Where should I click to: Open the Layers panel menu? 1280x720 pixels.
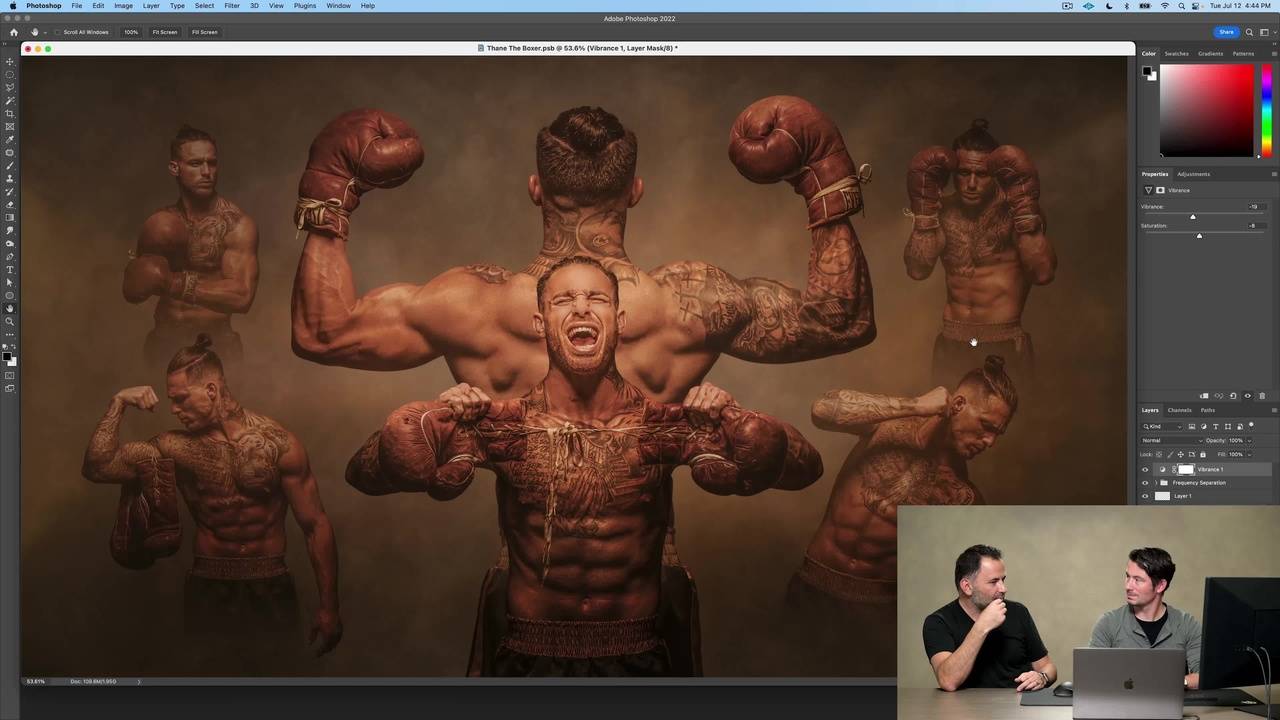tap(1273, 410)
